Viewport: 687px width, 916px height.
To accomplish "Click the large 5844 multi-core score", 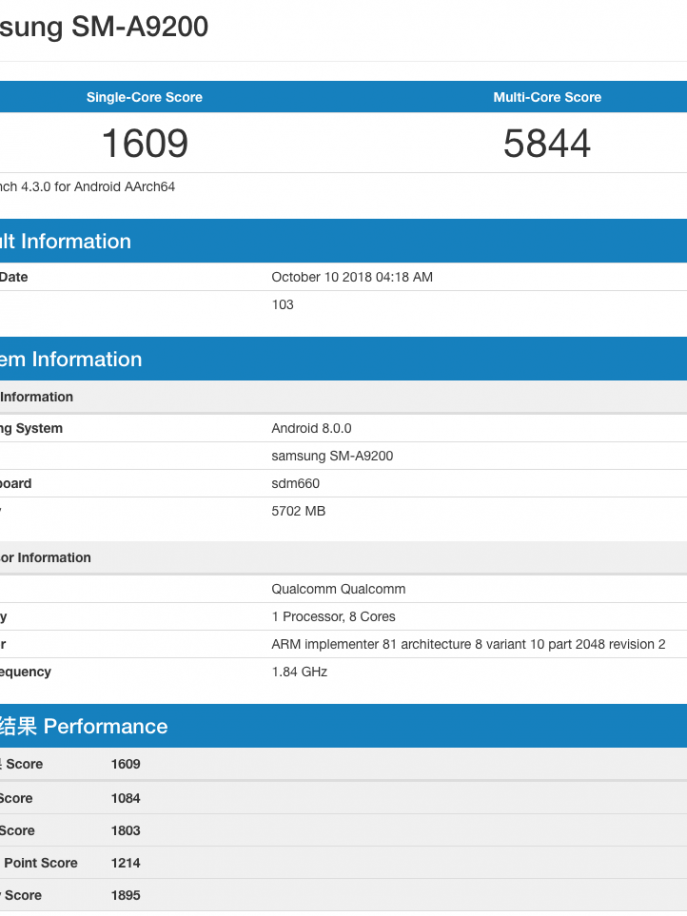I will 547,144.
